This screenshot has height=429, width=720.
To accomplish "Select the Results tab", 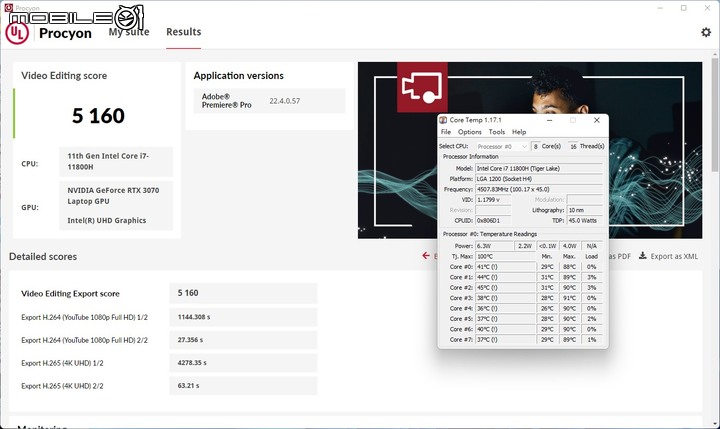I will tap(184, 32).
